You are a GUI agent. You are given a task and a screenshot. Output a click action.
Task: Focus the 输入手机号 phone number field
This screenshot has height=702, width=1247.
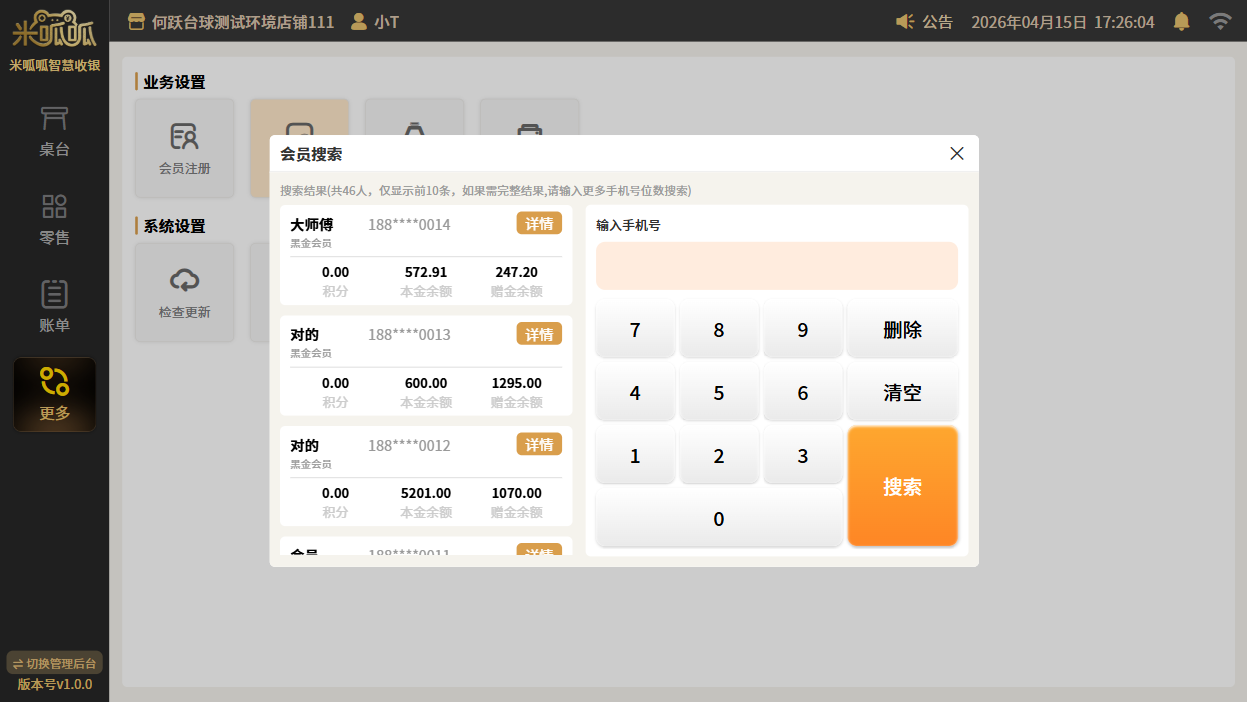[776, 265]
